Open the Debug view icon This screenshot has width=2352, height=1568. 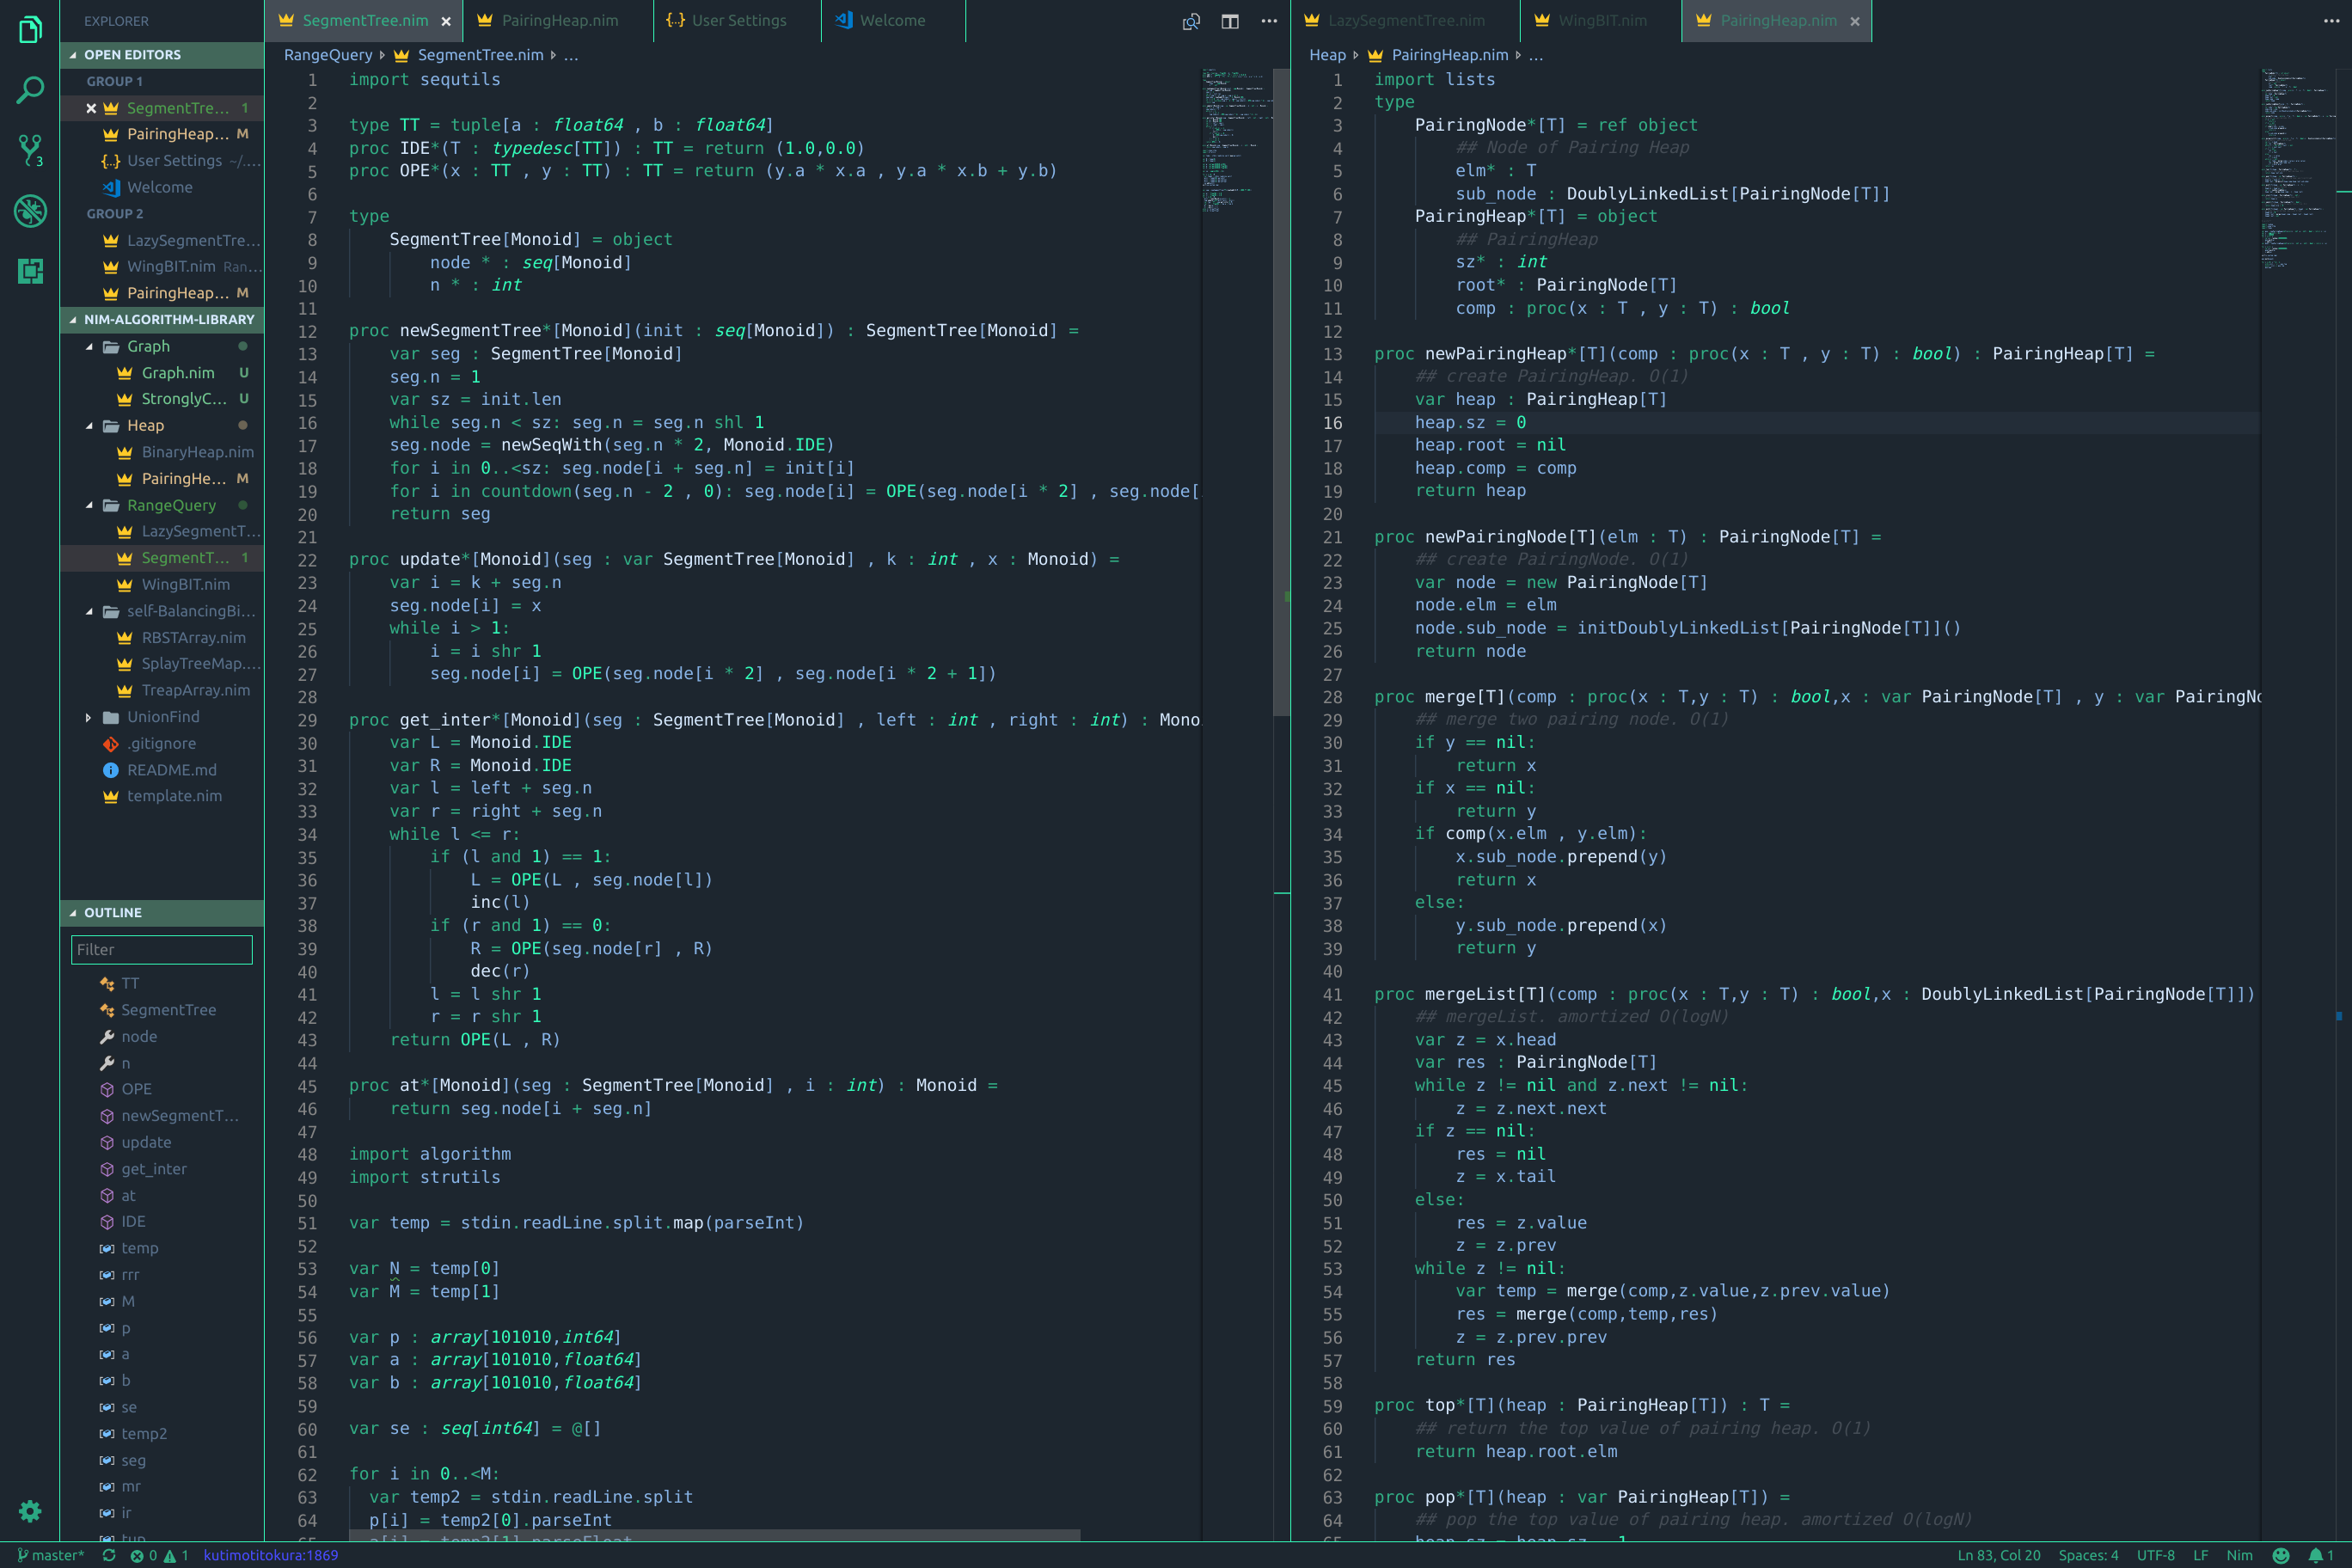pos(30,211)
